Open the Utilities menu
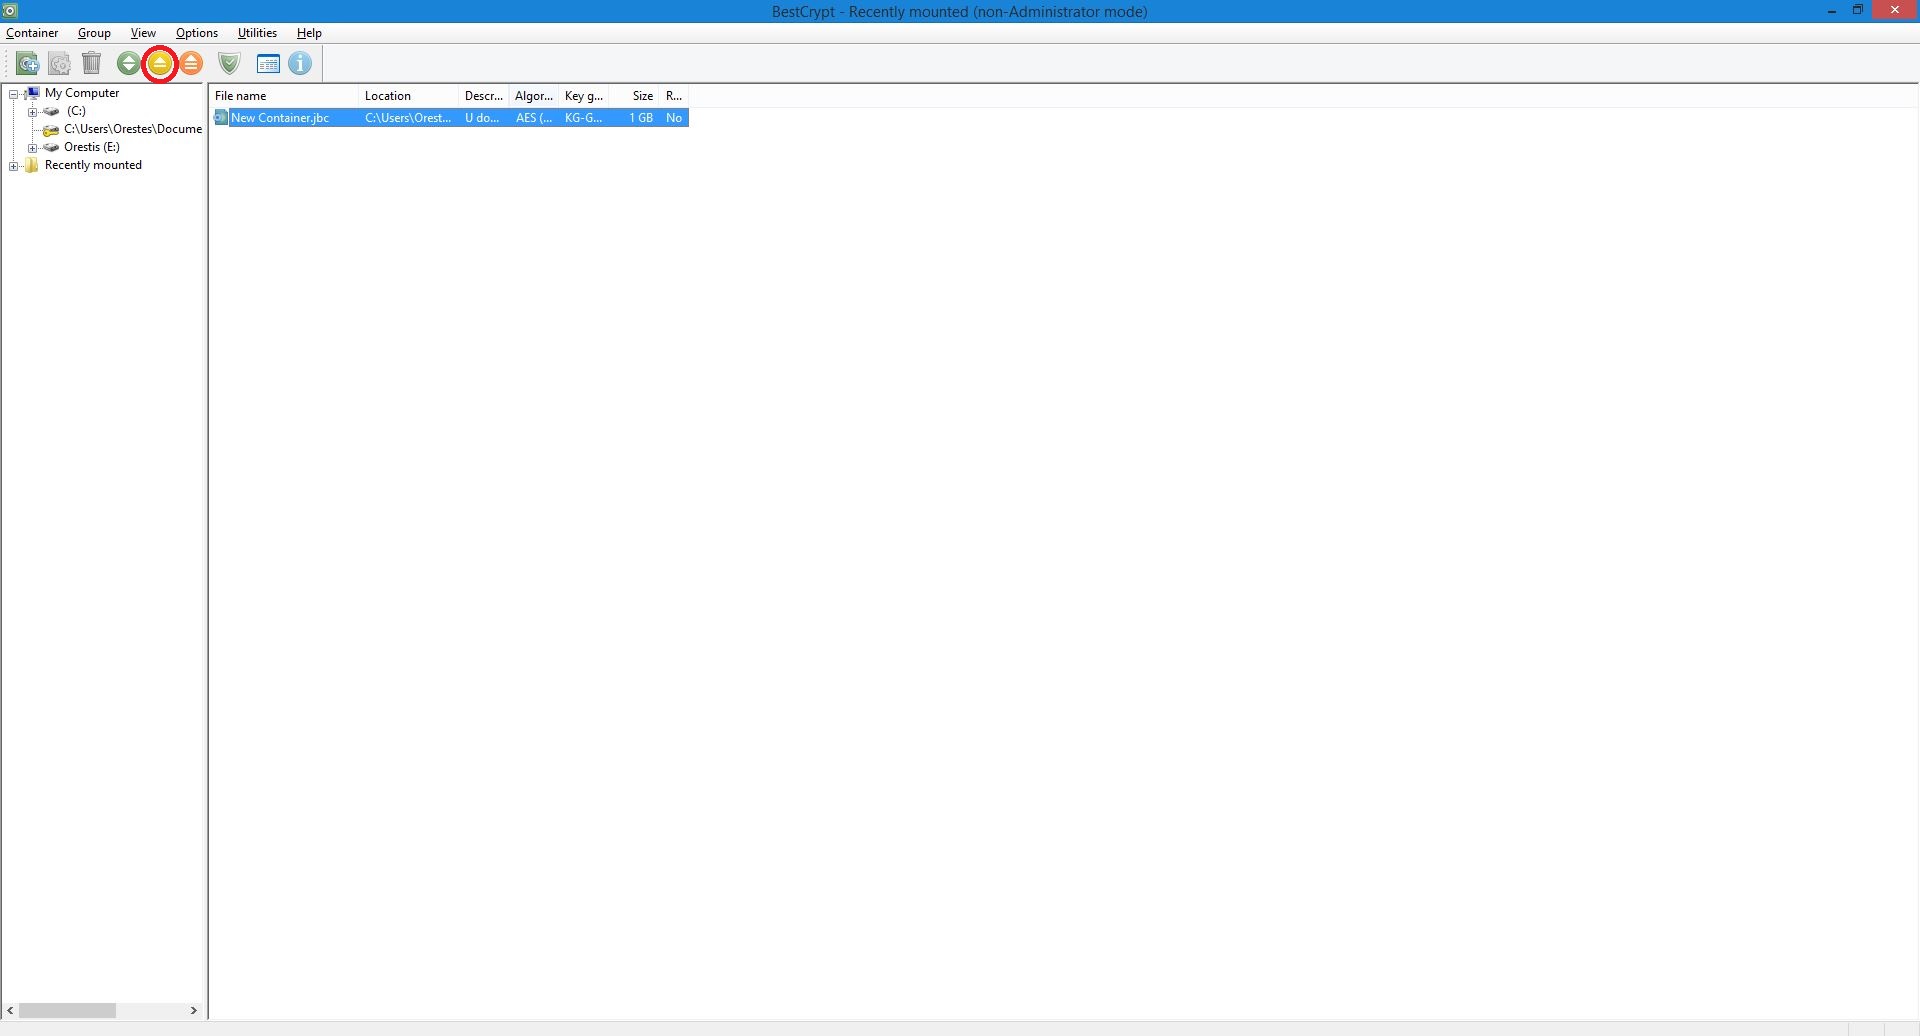Viewport: 1920px width, 1036px height. click(257, 33)
